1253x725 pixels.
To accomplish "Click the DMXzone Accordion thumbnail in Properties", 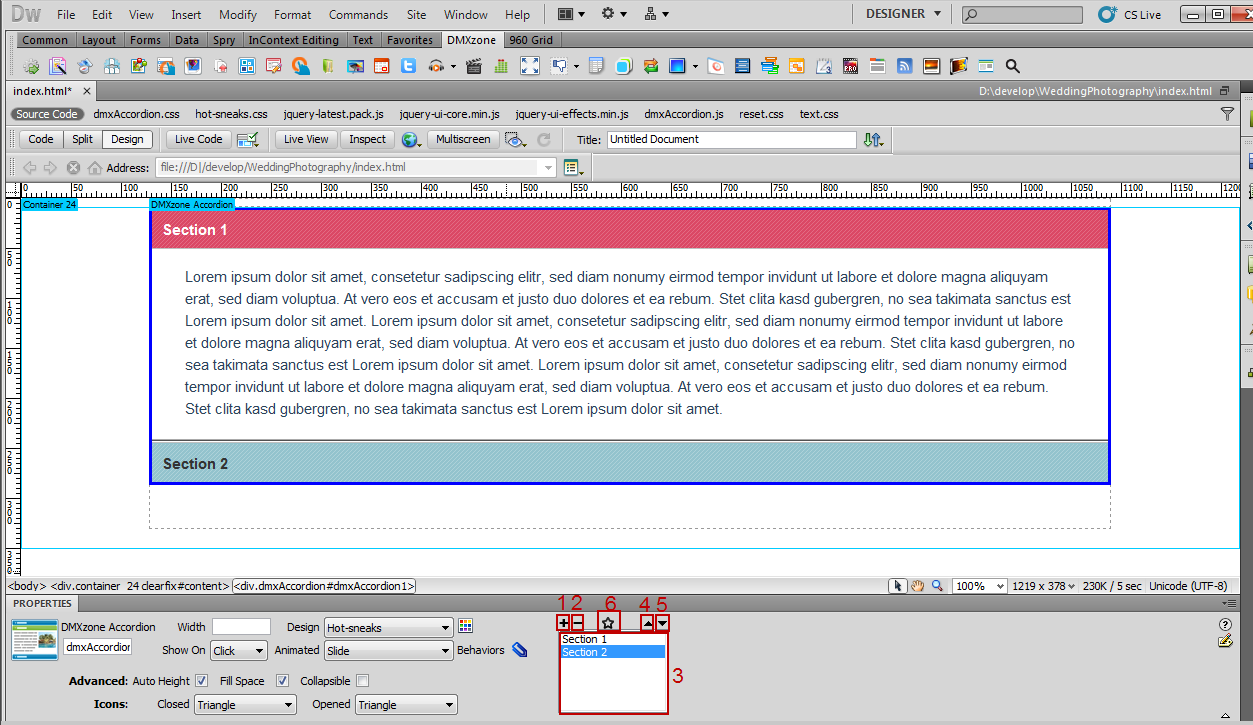I will [34, 640].
